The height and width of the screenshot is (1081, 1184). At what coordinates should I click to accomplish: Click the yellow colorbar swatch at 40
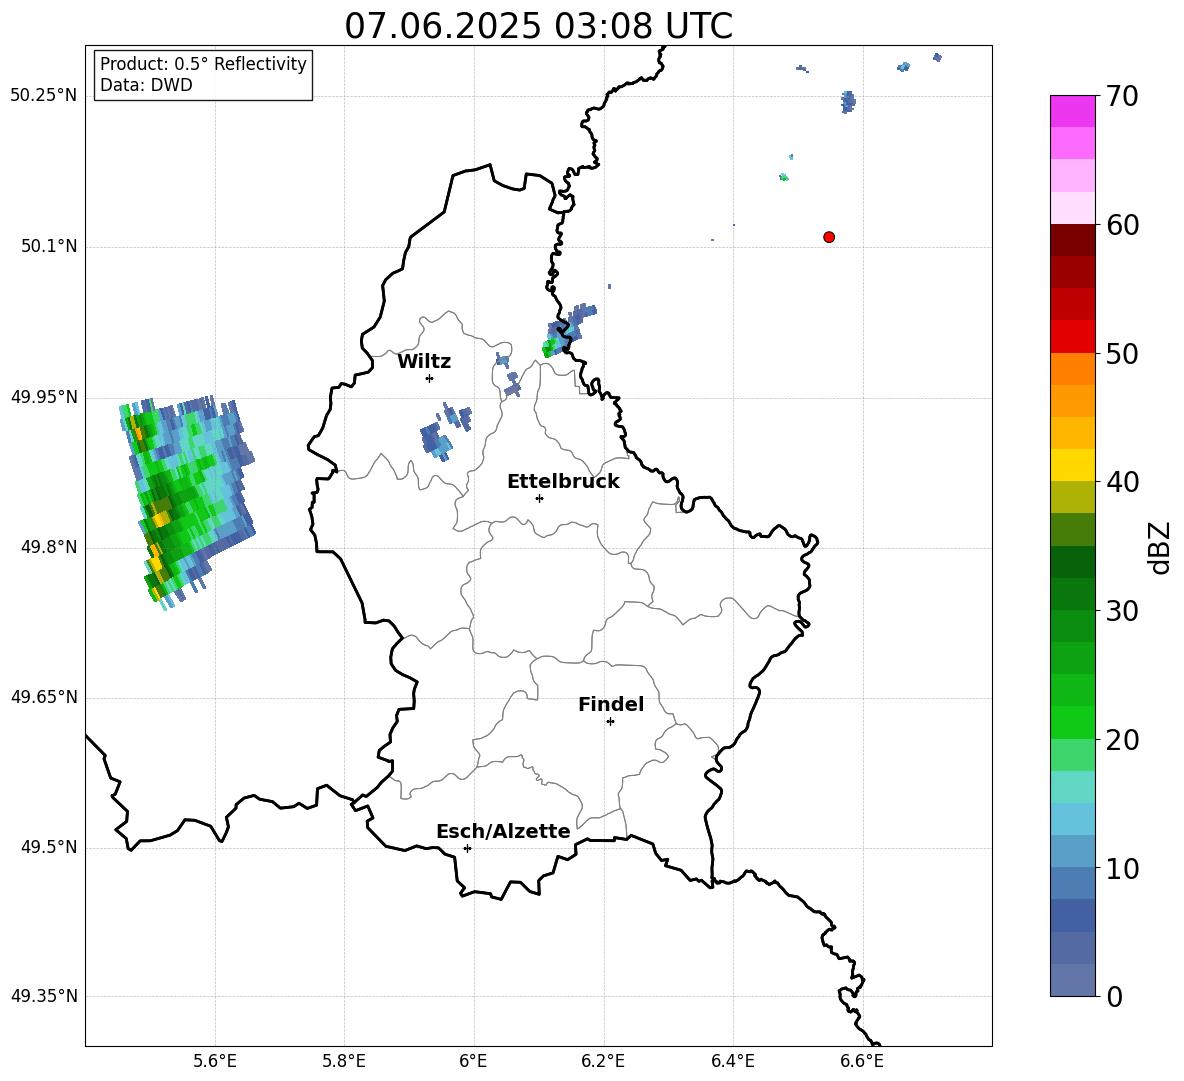pyautogui.click(x=1072, y=465)
